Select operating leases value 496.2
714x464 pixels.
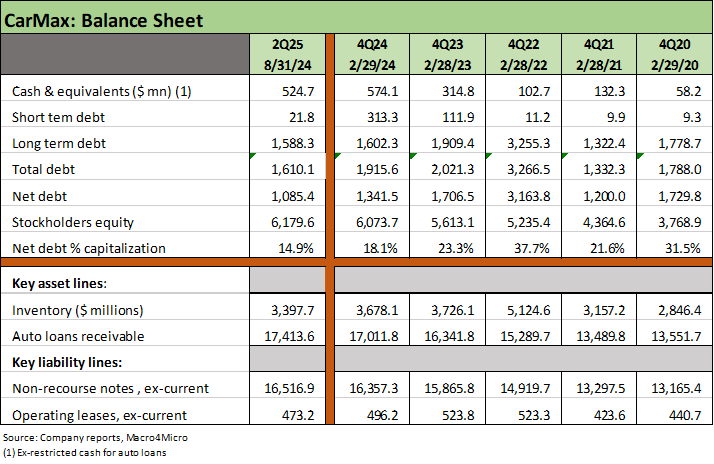pos(382,415)
